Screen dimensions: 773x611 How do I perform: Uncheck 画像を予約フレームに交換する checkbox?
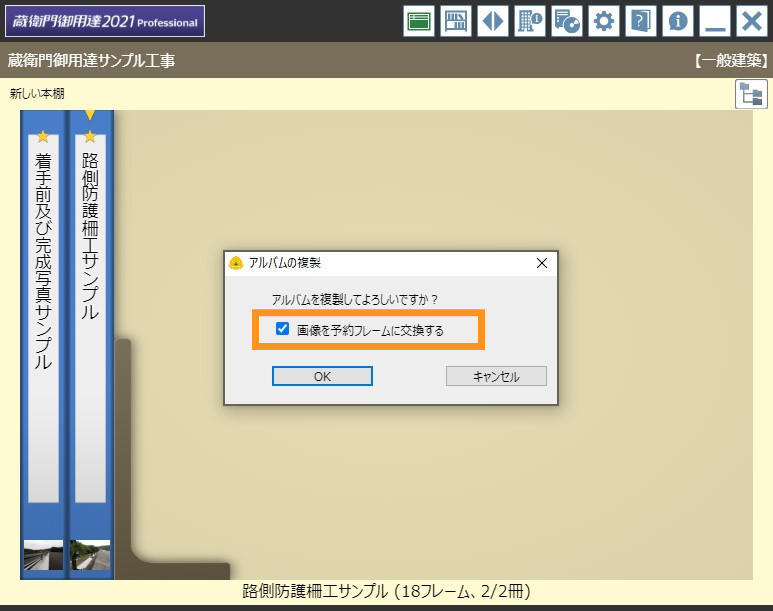(283, 329)
